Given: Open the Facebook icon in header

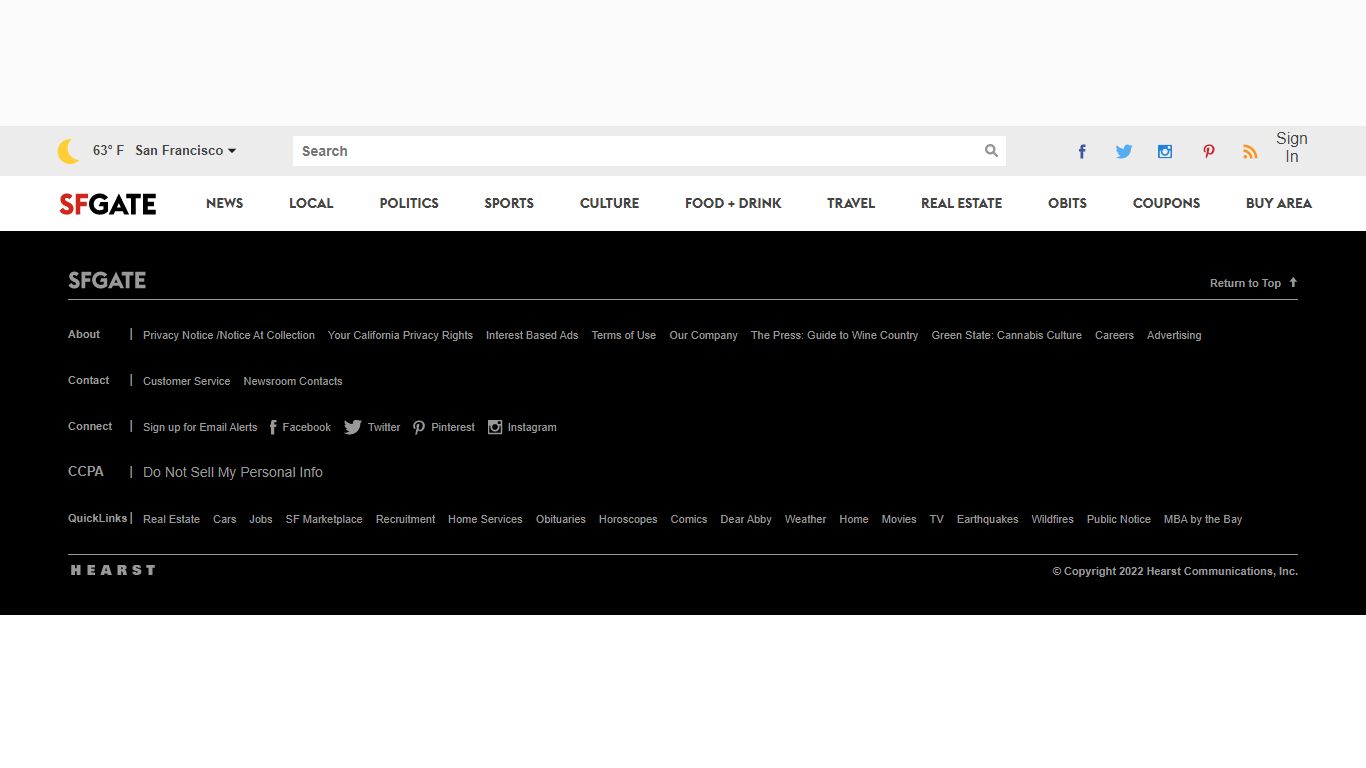Looking at the screenshot, I should pyautogui.click(x=1082, y=151).
